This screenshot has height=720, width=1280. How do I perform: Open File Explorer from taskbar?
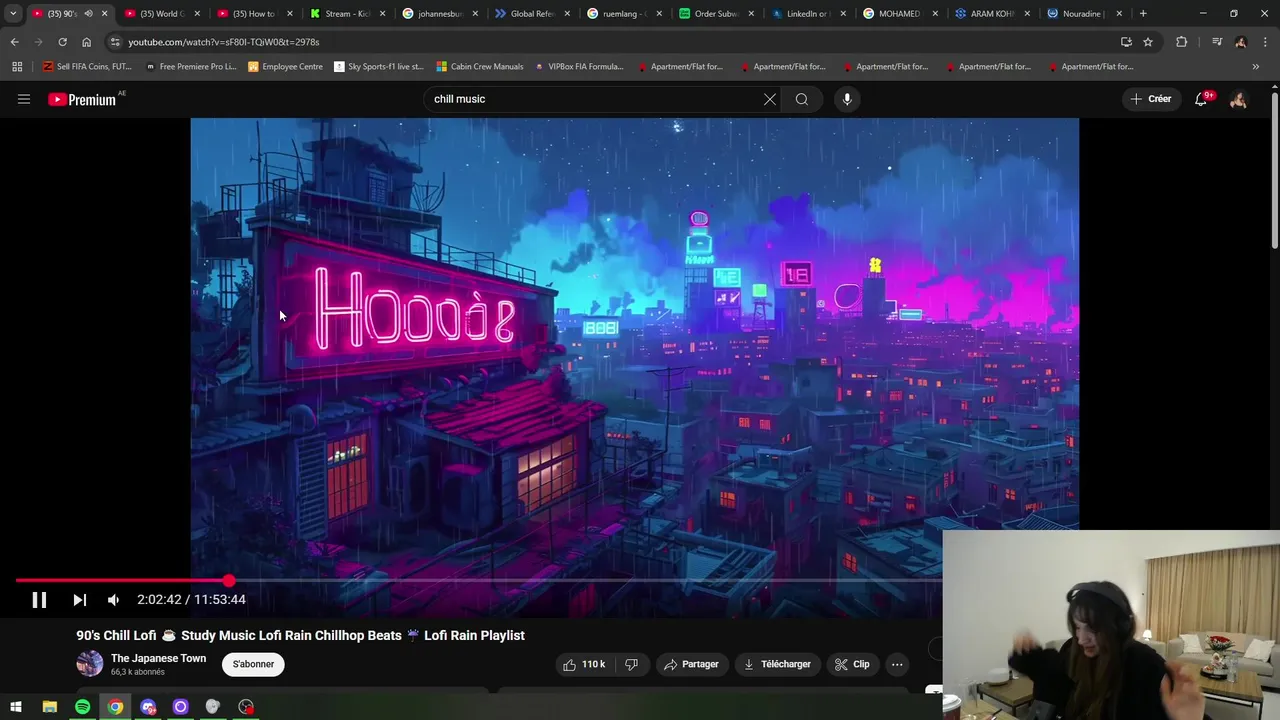tap(49, 707)
